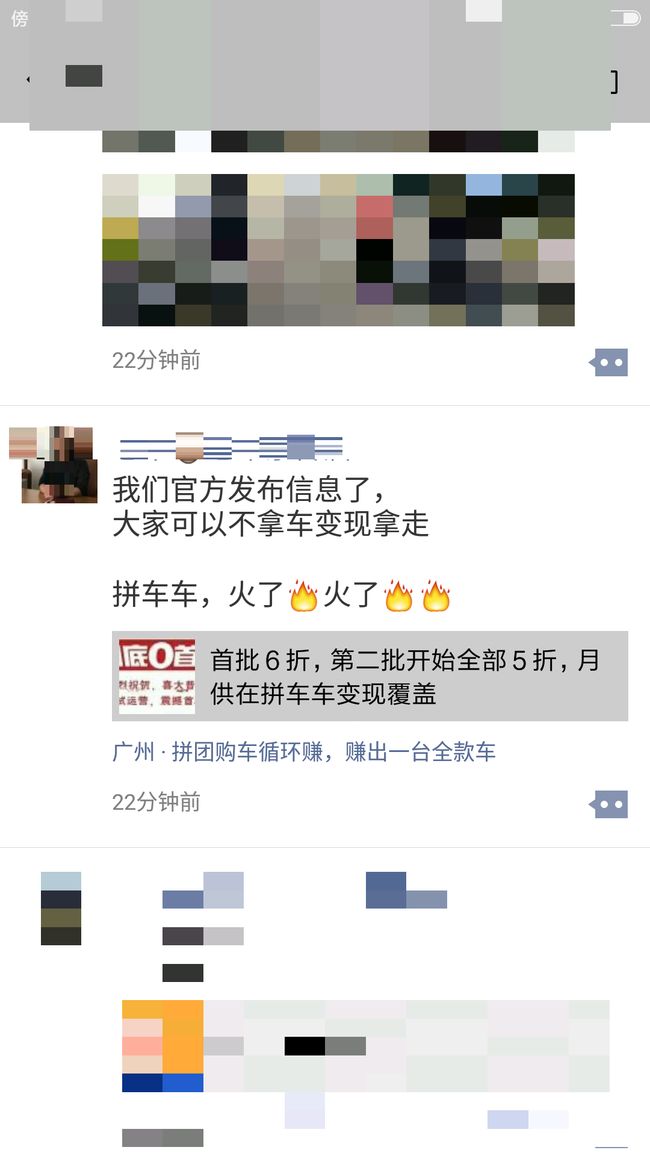Tap the 22分钟前 timestamp under the 广州 location link

click(x=156, y=803)
